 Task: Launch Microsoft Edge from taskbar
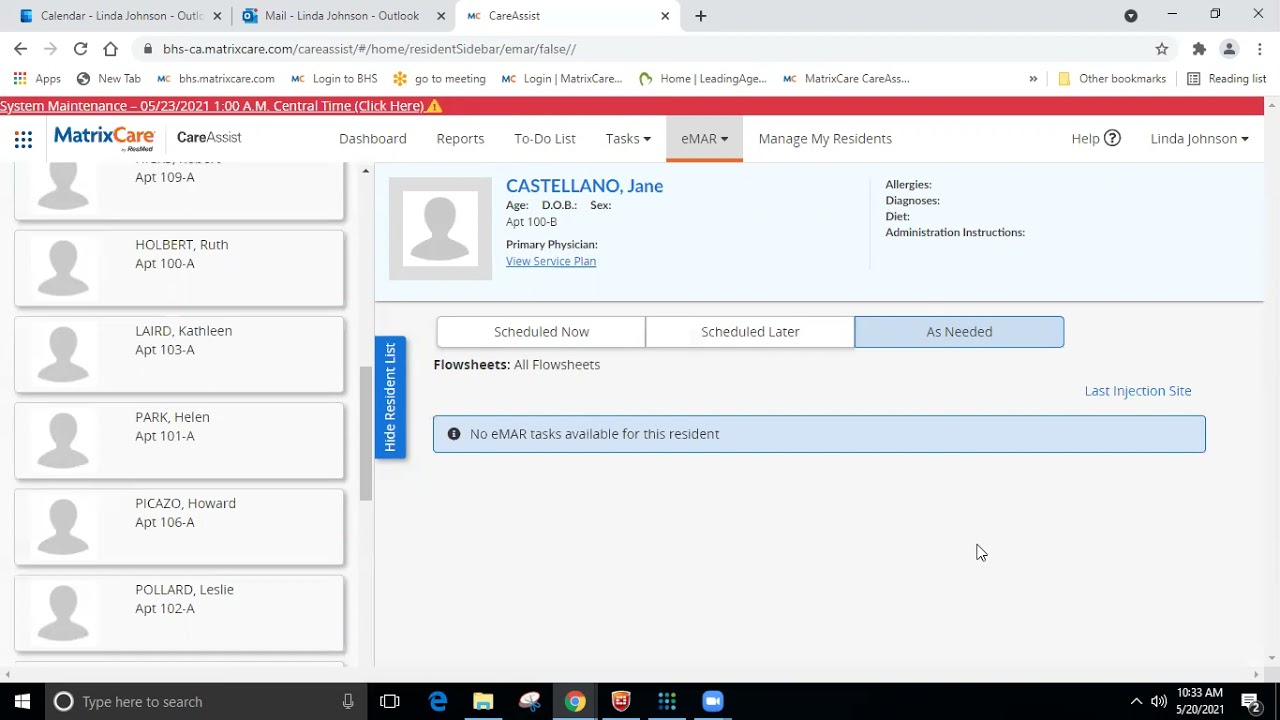point(438,701)
